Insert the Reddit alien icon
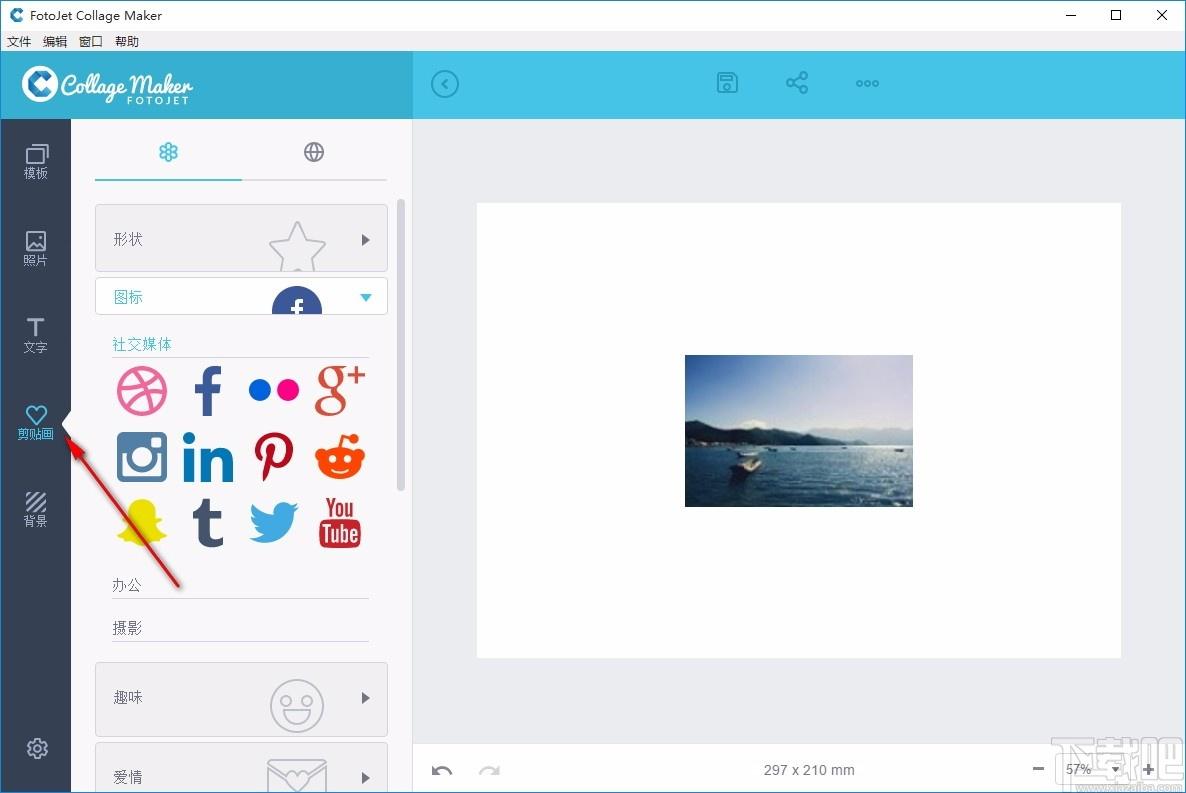 (x=340, y=457)
